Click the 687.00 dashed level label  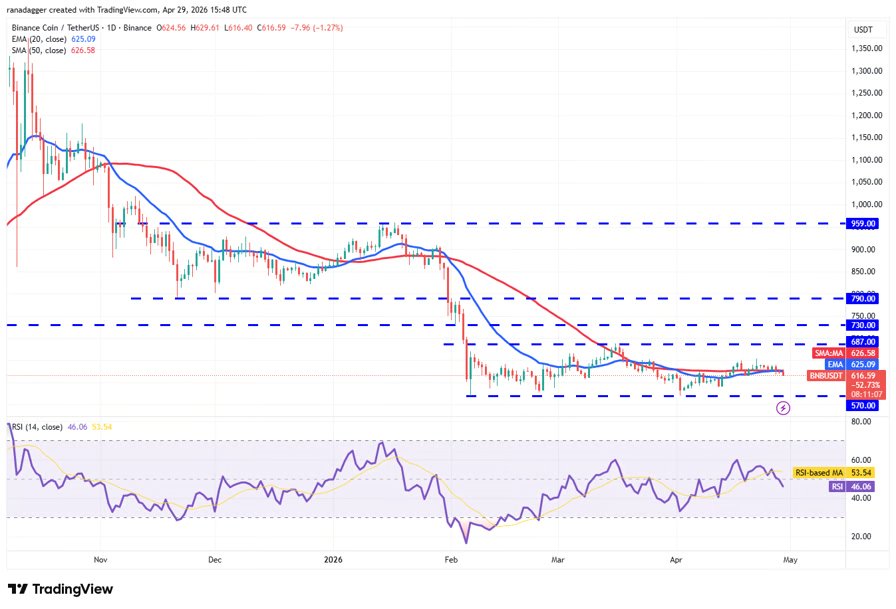click(863, 342)
